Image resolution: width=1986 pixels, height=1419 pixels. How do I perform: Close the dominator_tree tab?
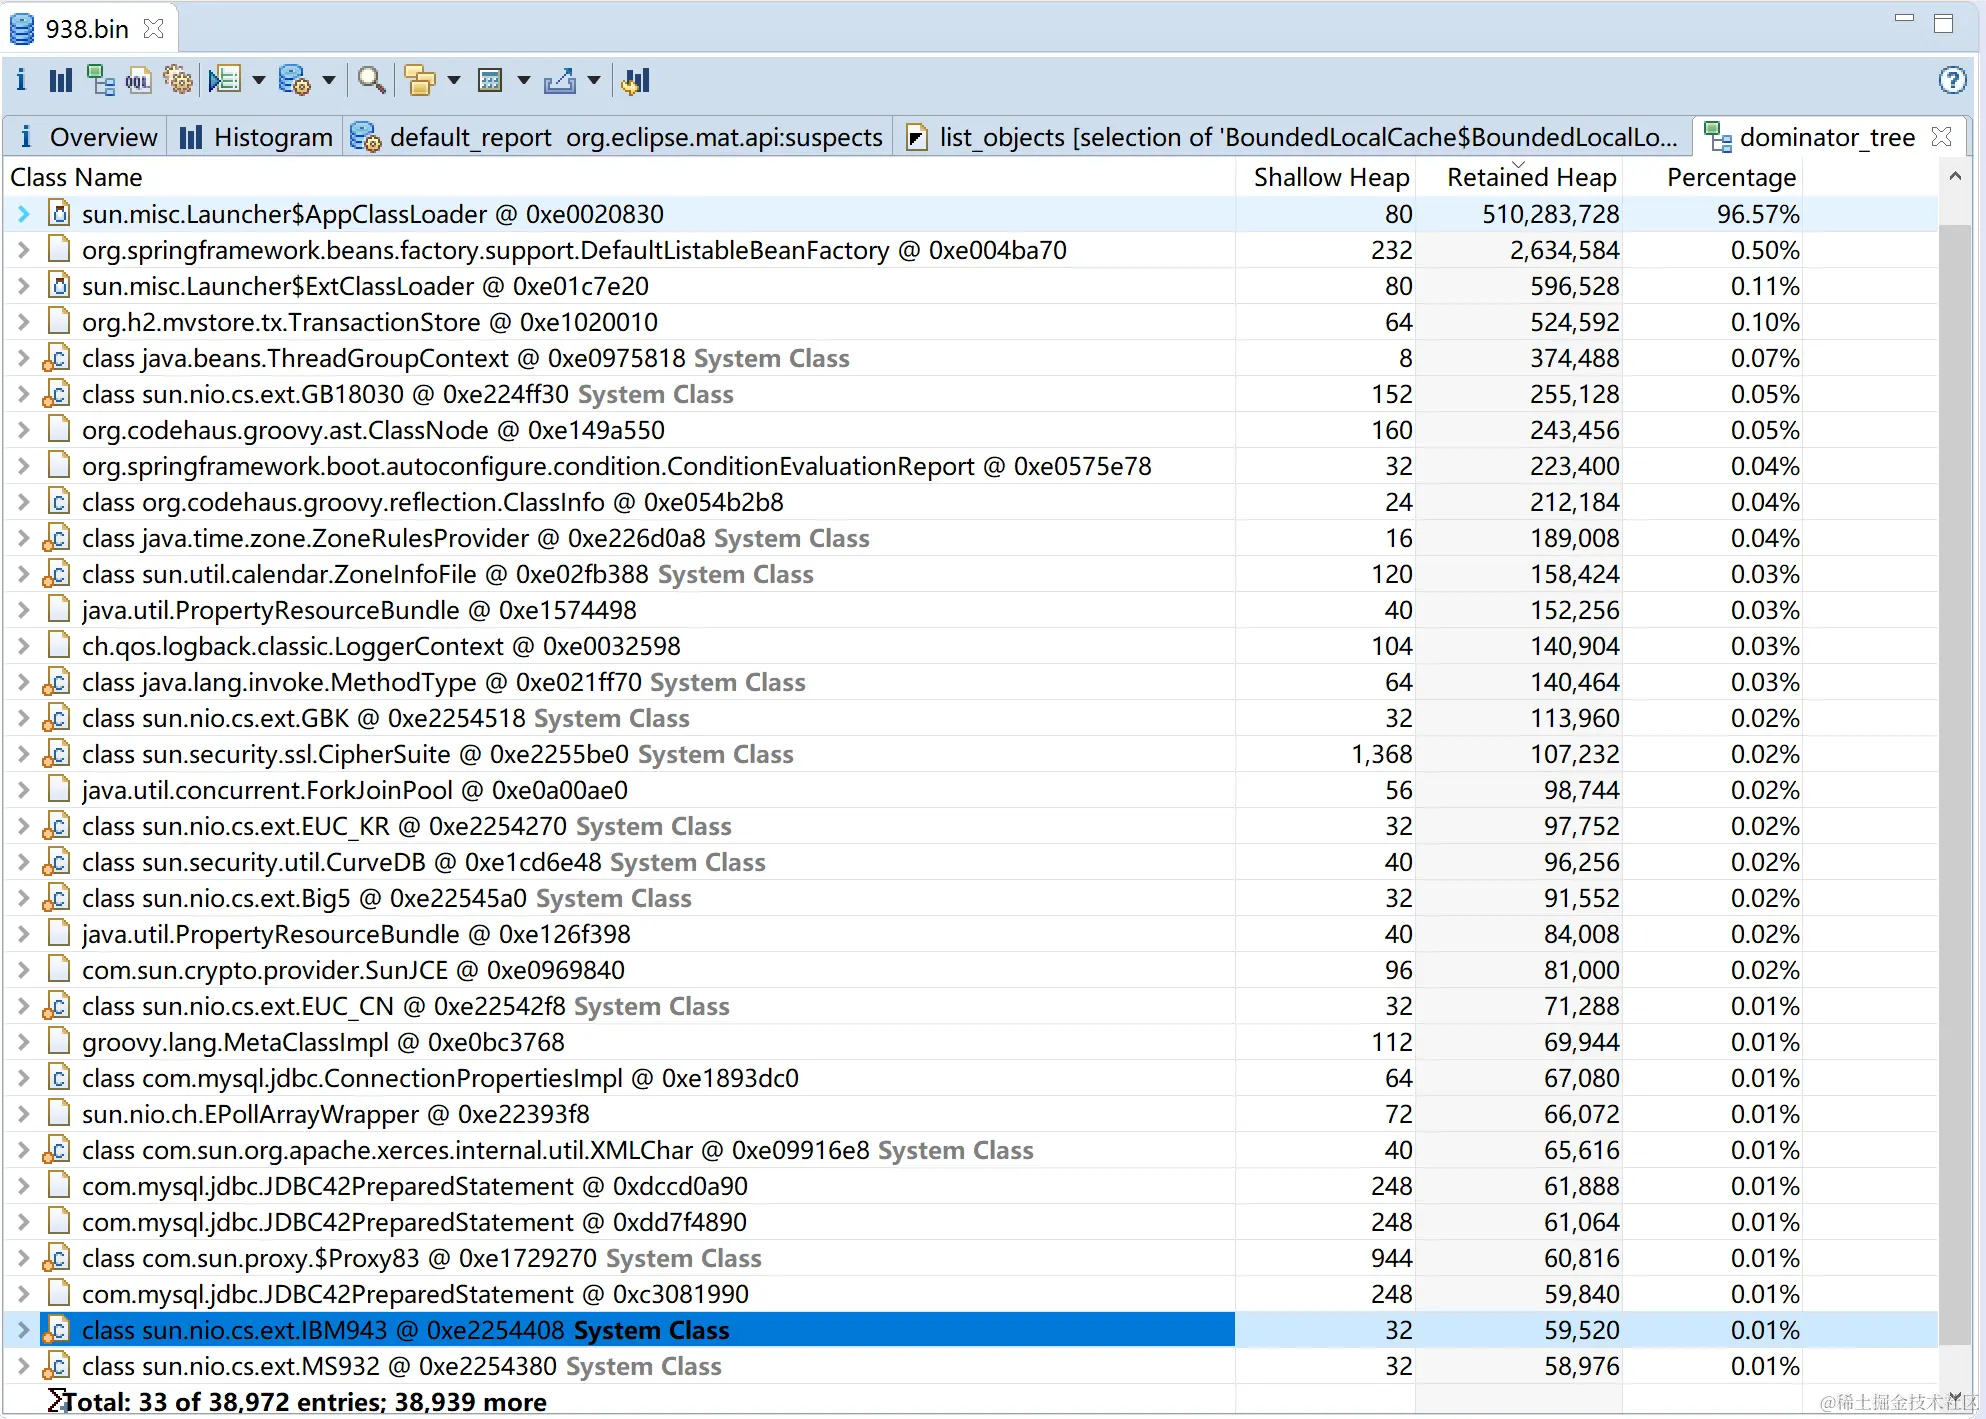click(x=1942, y=136)
